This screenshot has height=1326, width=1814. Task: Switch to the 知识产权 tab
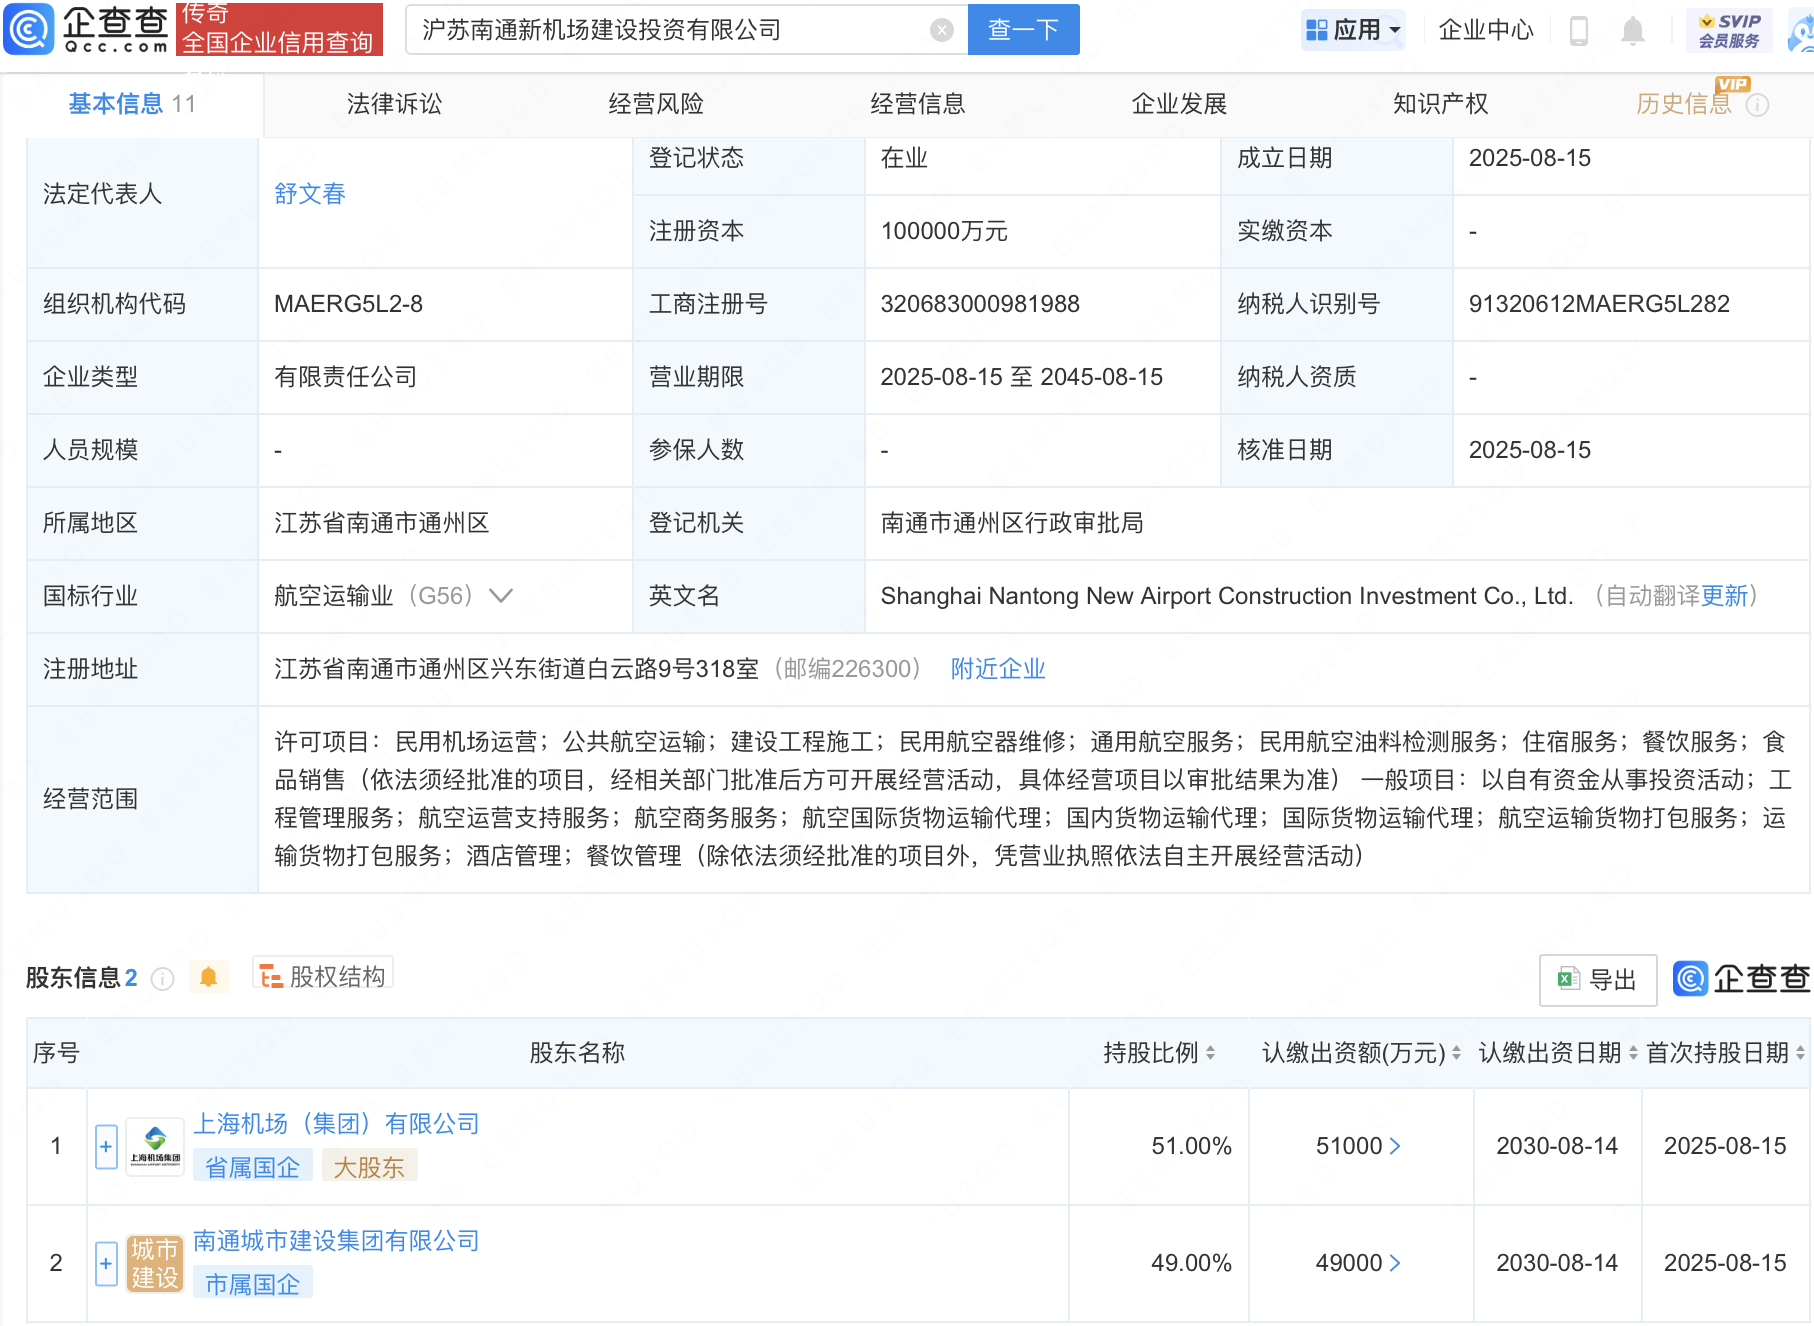point(1440,104)
